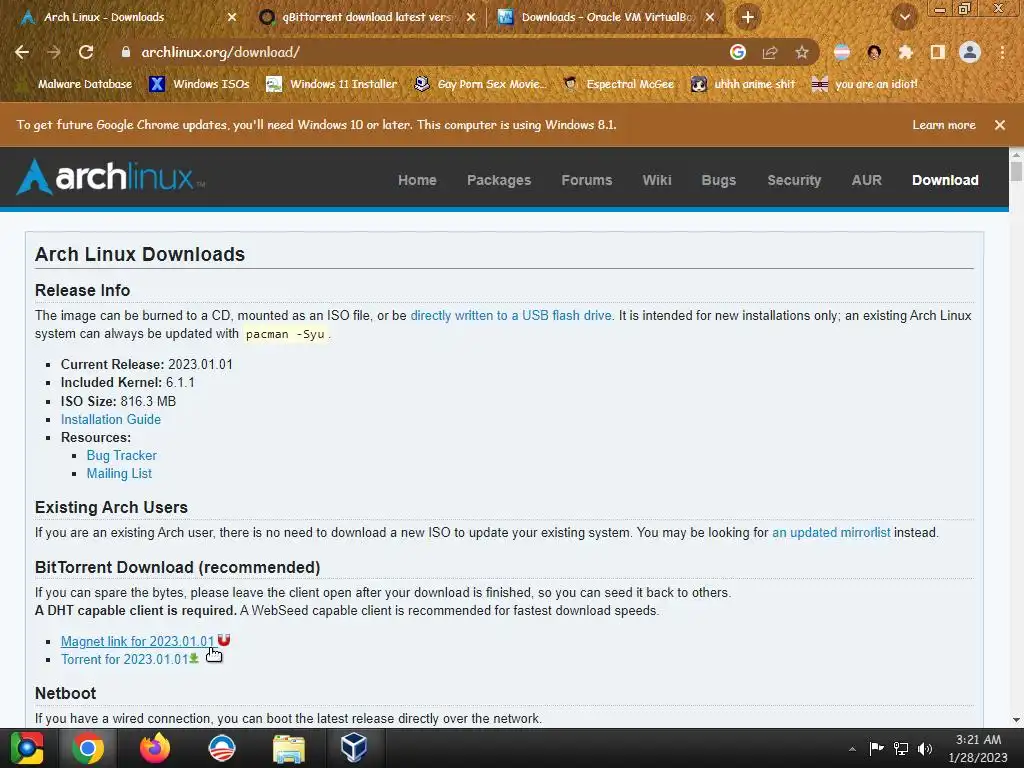Open the Espectral McGee bookmark
This screenshot has width=1024, height=768.
(619, 84)
